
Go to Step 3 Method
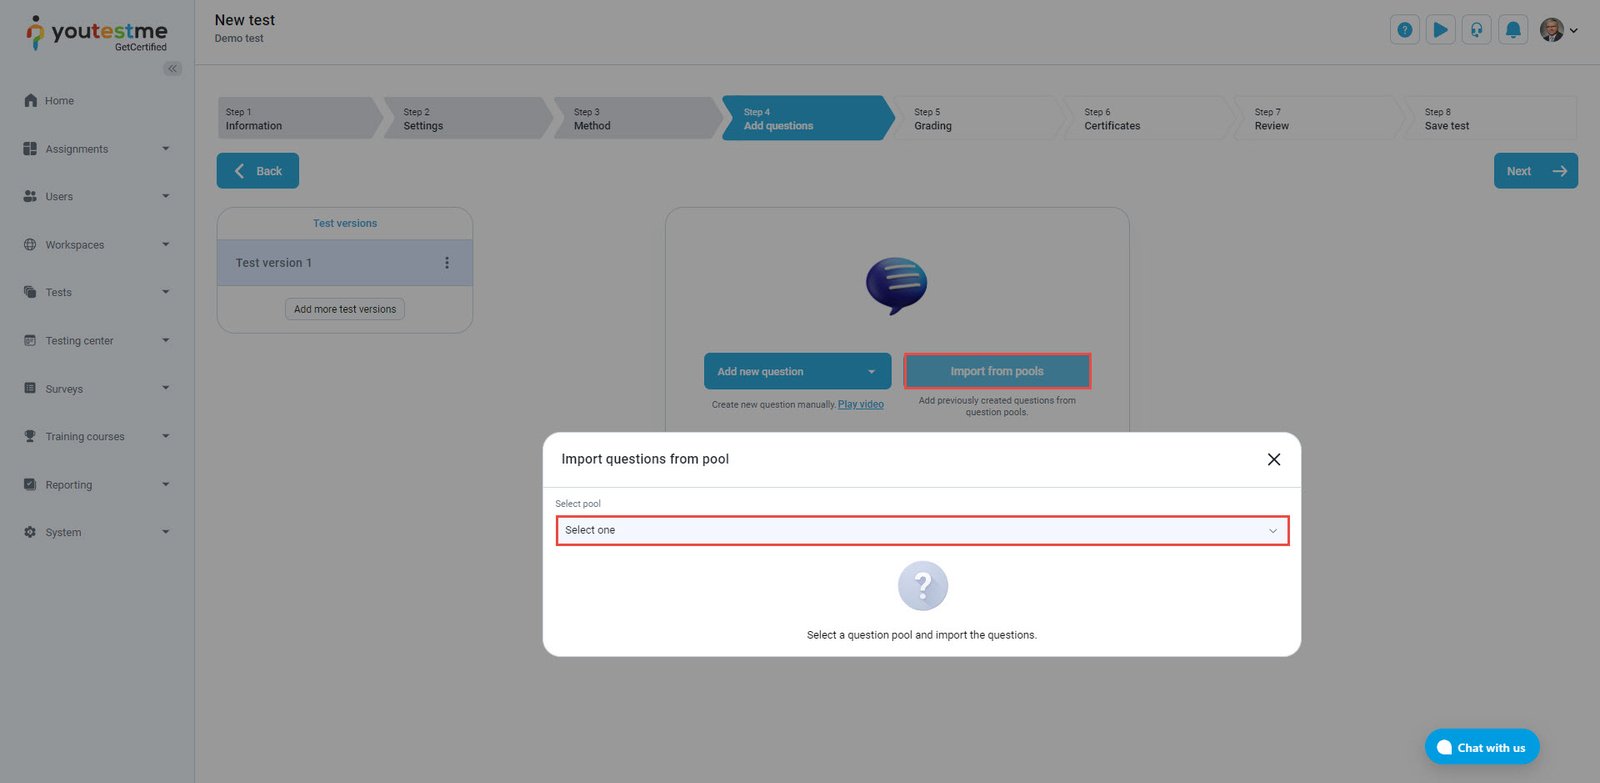639,119
